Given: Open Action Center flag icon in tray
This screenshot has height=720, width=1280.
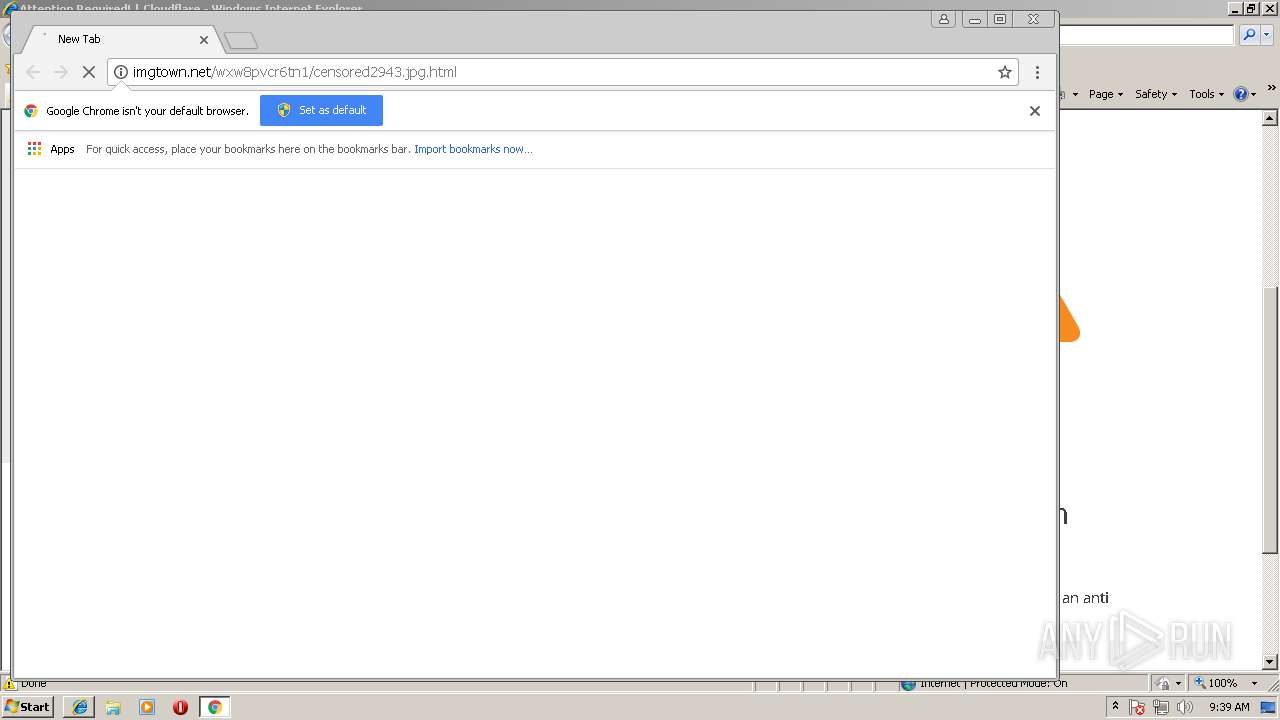Looking at the screenshot, I should click(x=1137, y=707).
